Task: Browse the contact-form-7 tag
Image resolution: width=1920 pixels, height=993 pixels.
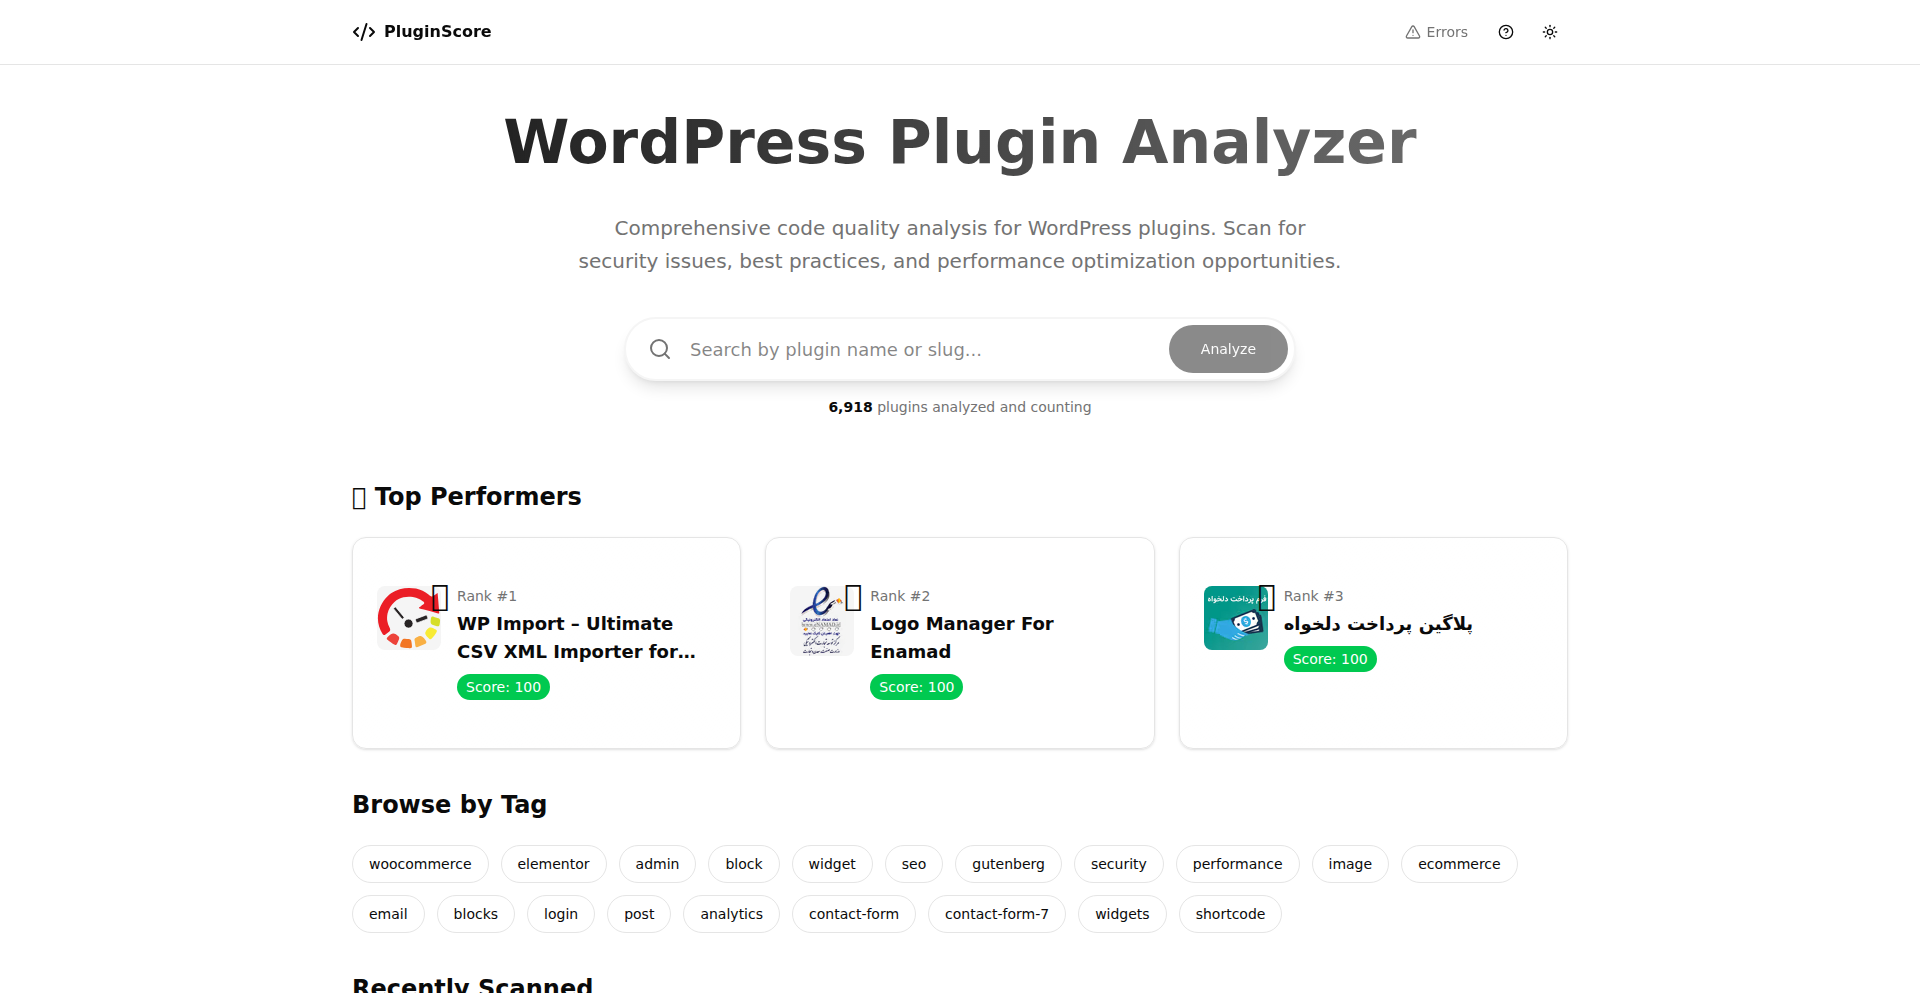Action: click(996, 913)
